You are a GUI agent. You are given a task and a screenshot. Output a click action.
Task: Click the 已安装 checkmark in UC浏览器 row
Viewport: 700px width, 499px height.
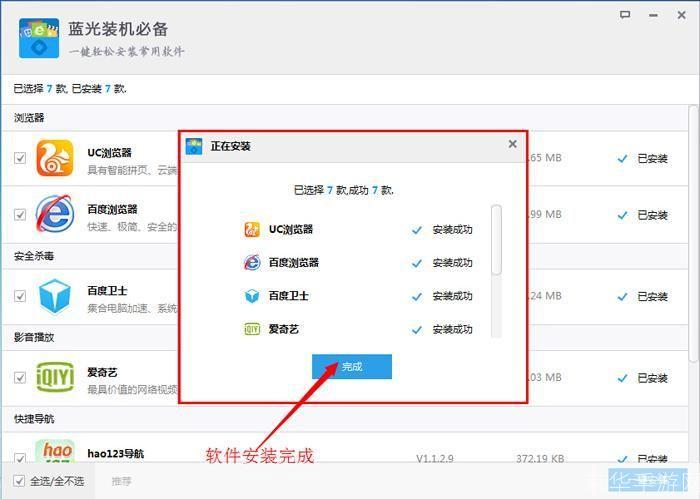pyautogui.click(x=622, y=158)
